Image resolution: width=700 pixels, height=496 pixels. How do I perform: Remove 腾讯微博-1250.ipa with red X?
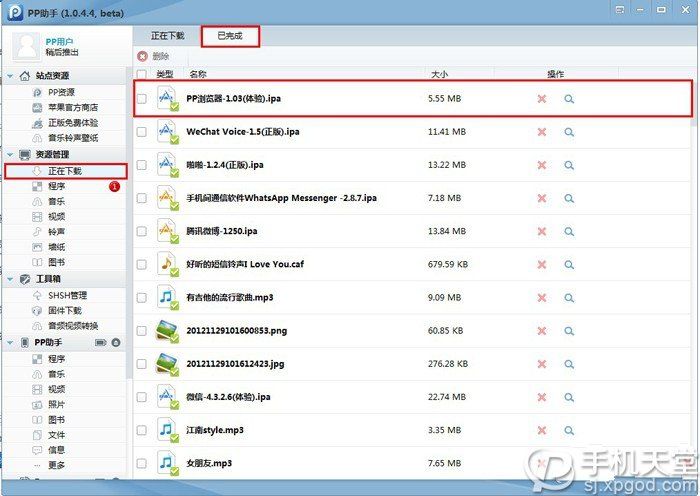point(542,231)
